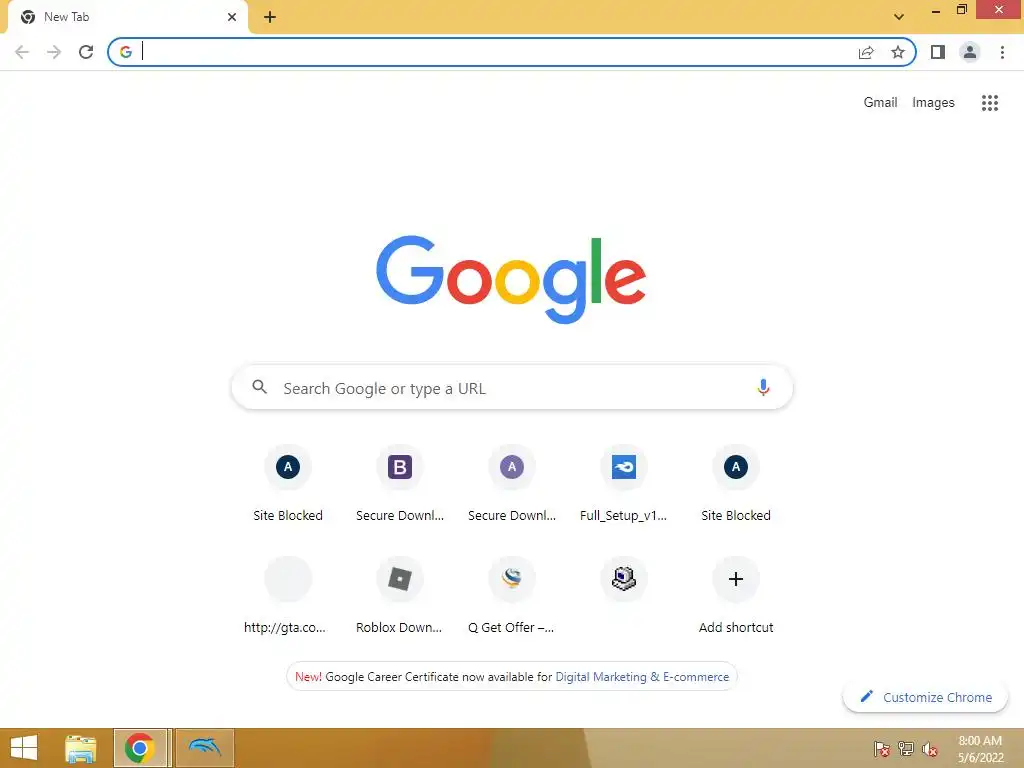Open the Google apps grid icon
1024x768 pixels.
990,103
